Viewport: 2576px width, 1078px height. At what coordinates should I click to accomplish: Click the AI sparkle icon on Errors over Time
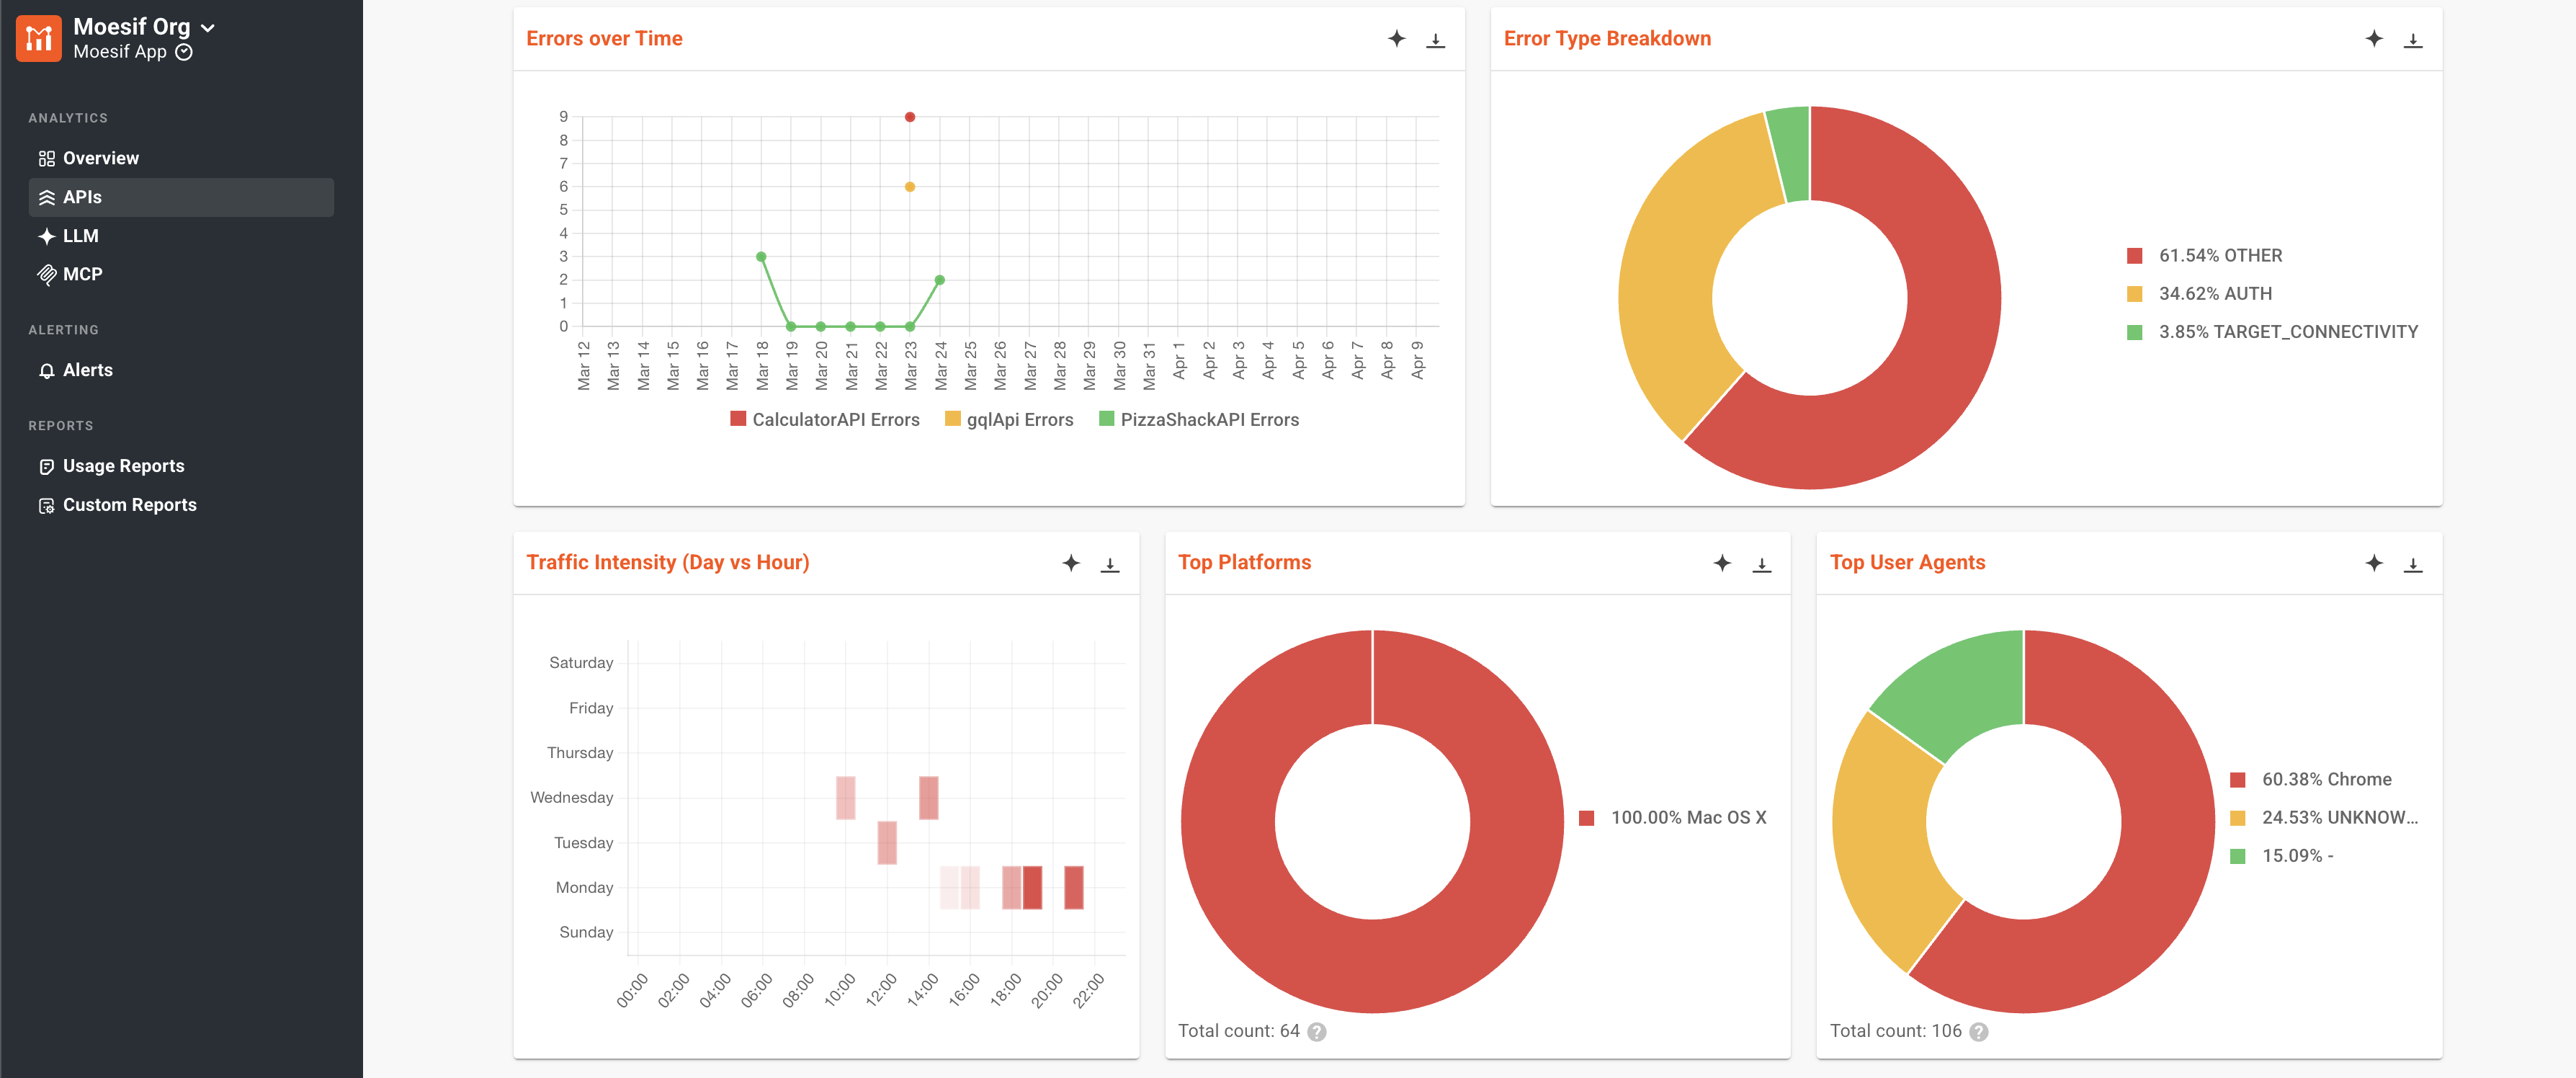(1396, 39)
